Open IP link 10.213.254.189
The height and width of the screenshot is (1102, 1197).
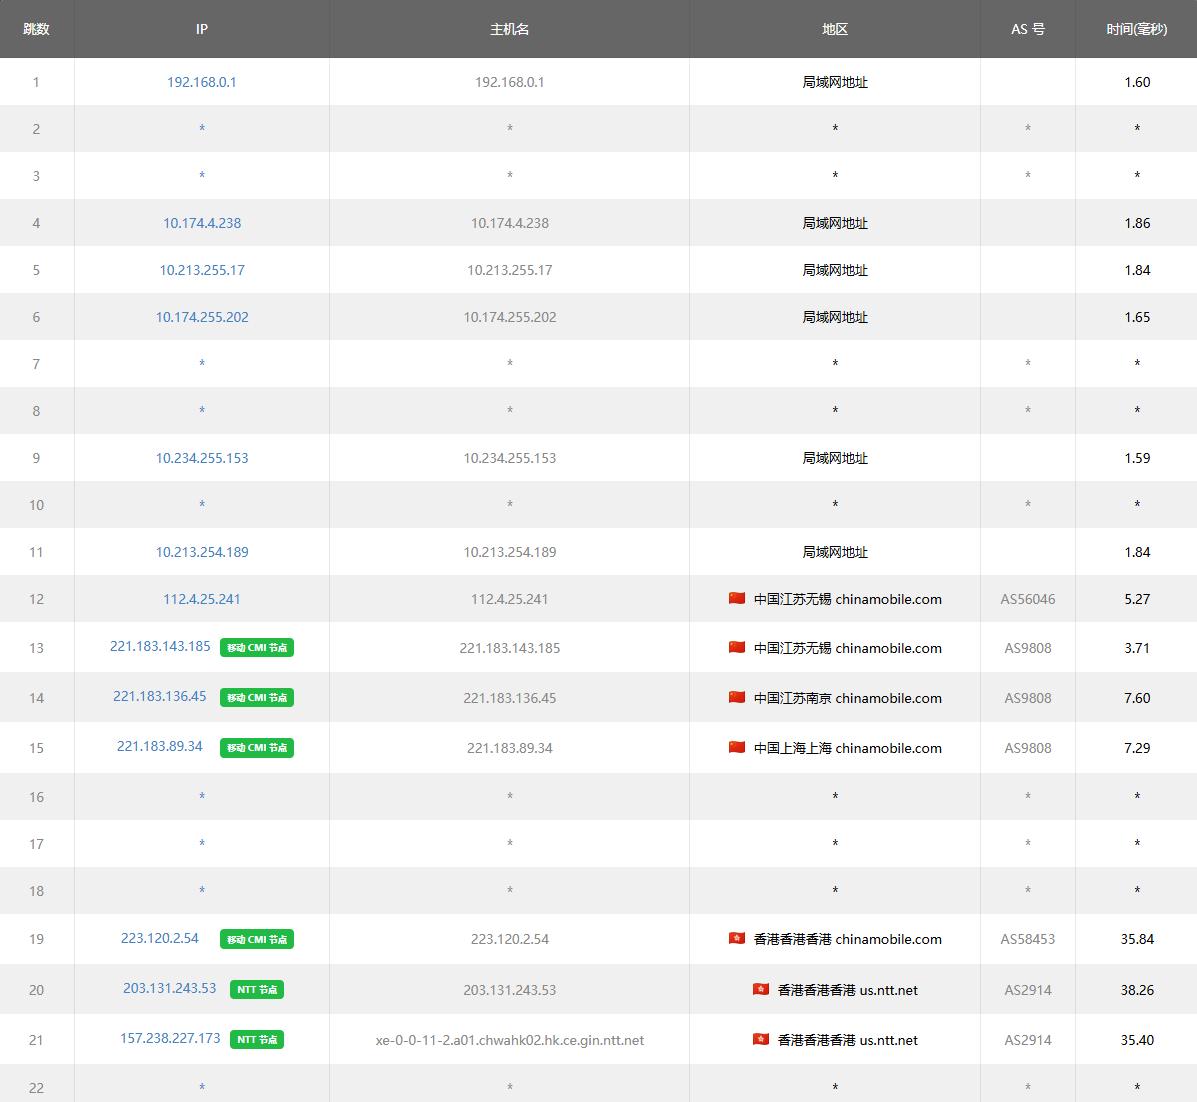[202, 552]
